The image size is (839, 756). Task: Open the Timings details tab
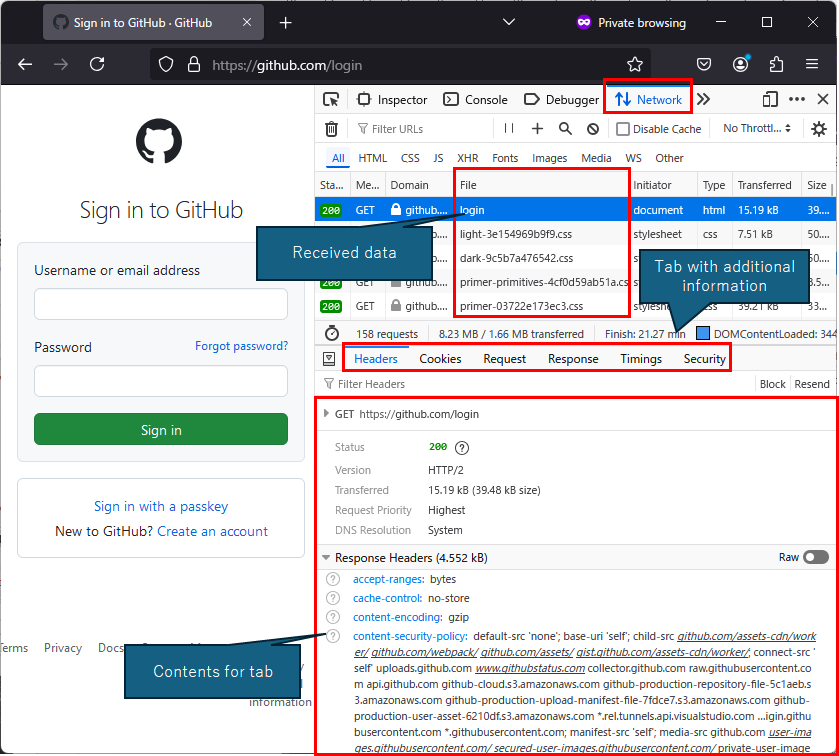[x=640, y=359]
